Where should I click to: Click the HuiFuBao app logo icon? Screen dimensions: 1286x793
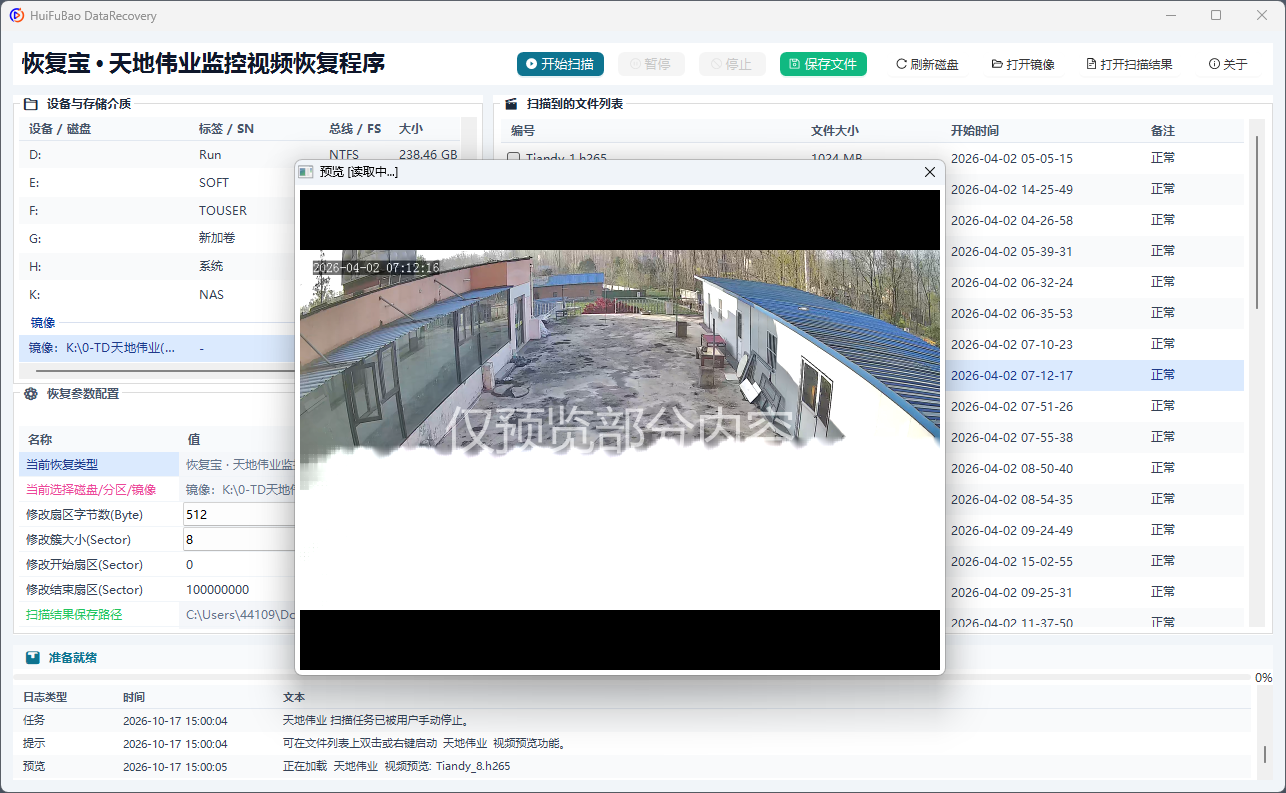click(17, 15)
